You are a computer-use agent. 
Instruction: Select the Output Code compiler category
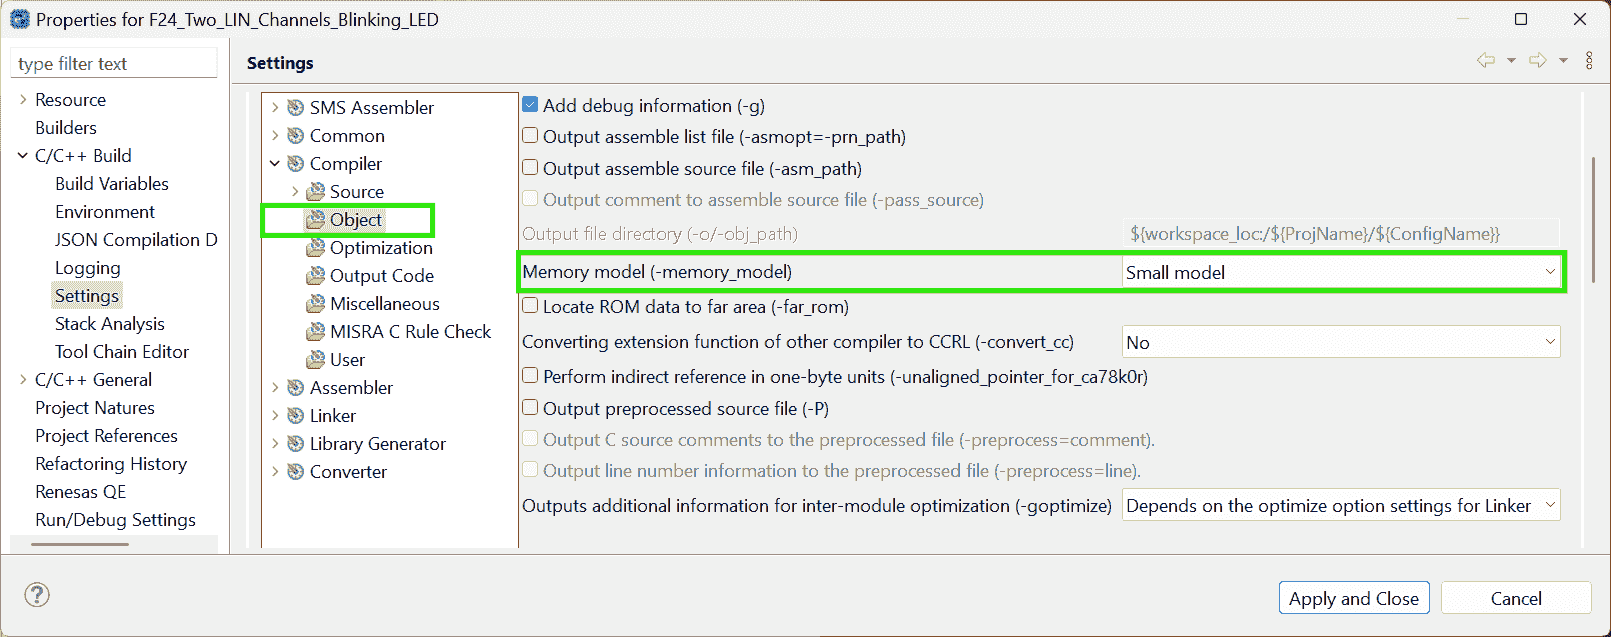381,276
